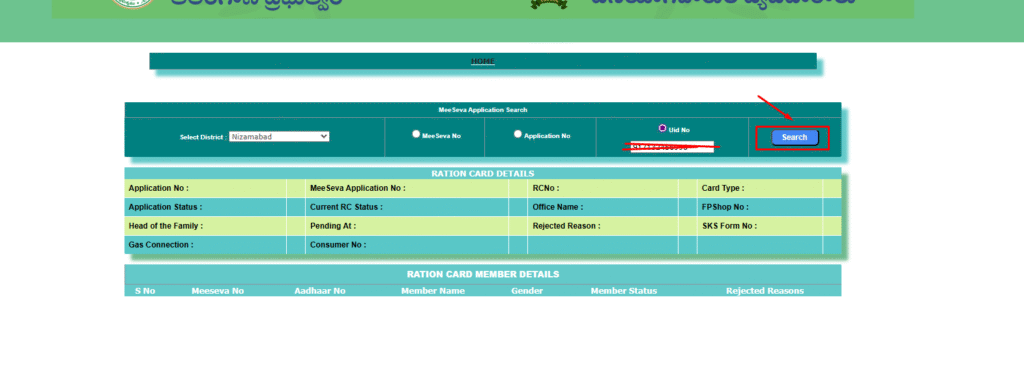Screen dimensions: 1024x366
Task: Select the Application No radio button
Action: coord(518,133)
